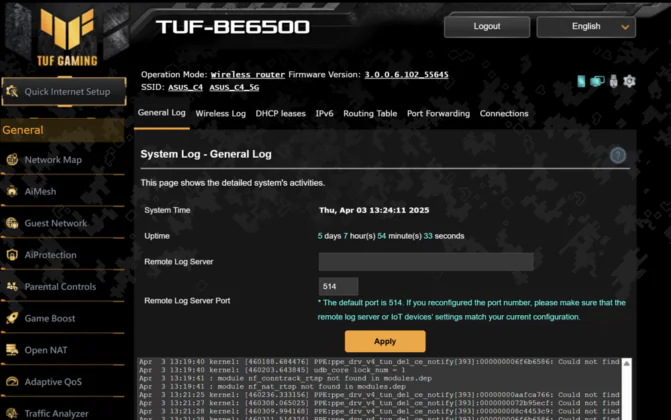
Task: Click the Traffic Analyzer icon
Action: [12, 413]
